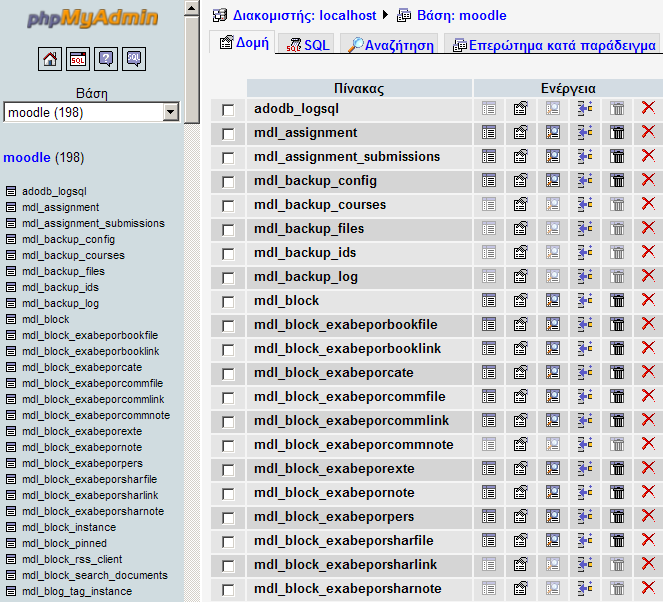Click the sidebar scrollbar thumb
663x602 pixels.
[192, 70]
